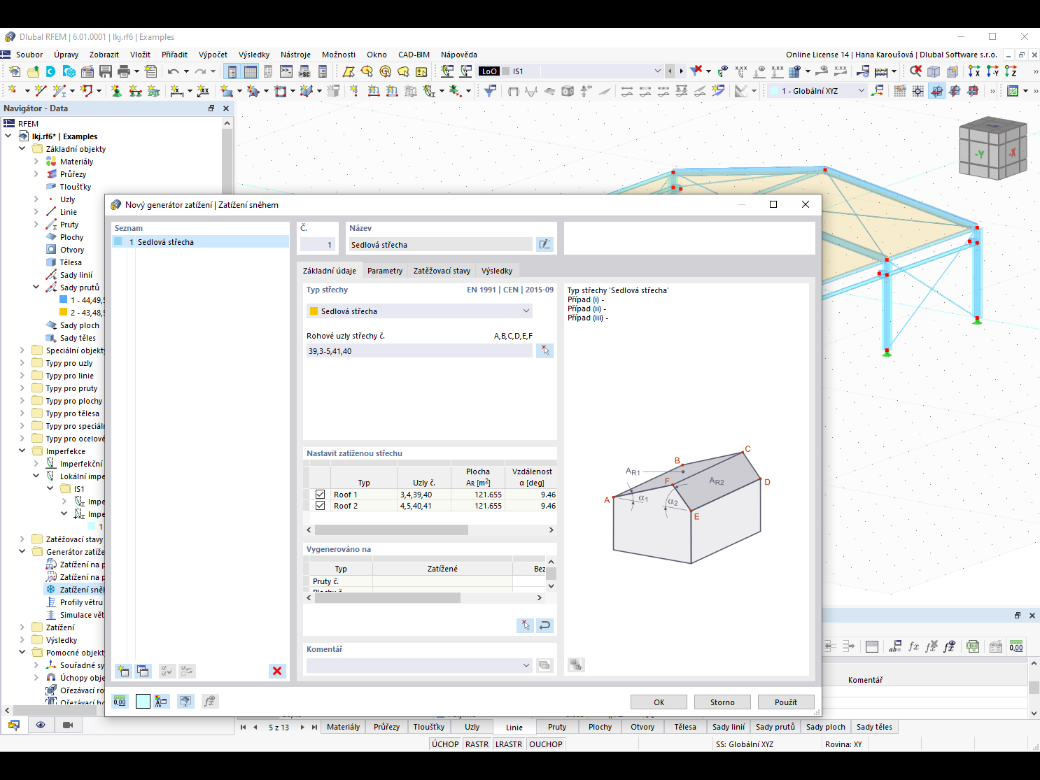Viewport: 1040px width, 780px height.
Task: Go to next table page arrow near 5 z 13
Action: [302, 727]
